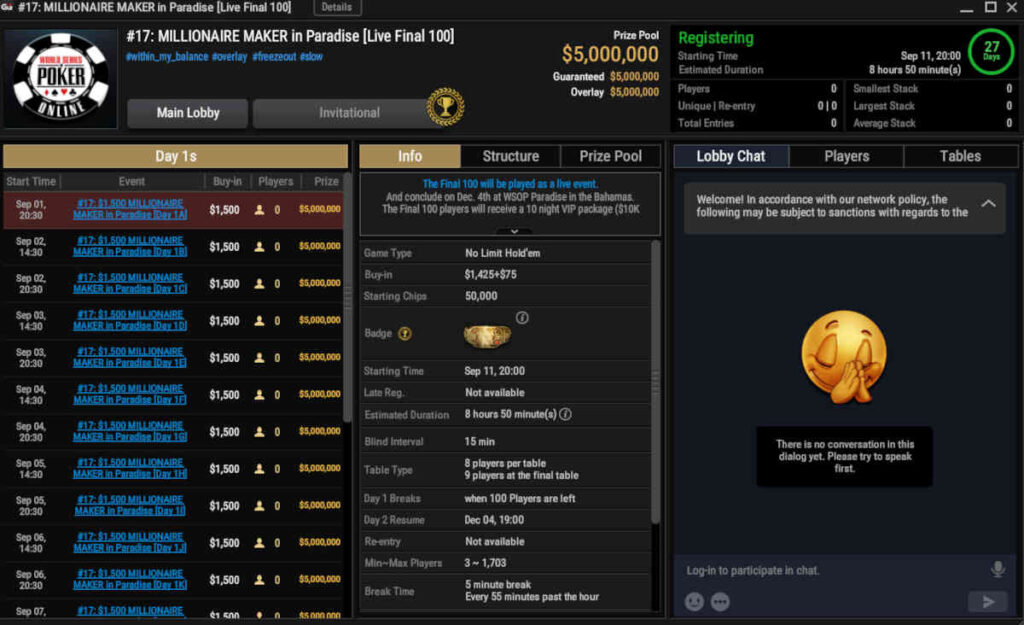Image resolution: width=1024 pixels, height=625 pixels.
Task: Click the Day 1s list scrollbar
Action: pyautogui.click(x=347, y=298)
